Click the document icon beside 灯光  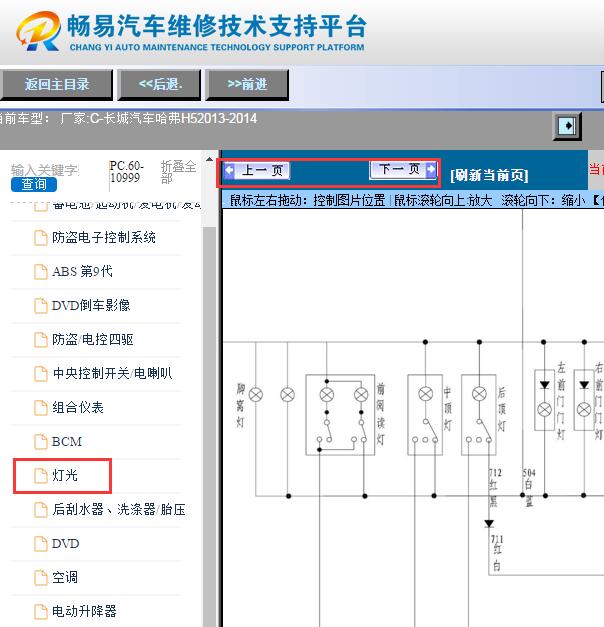click(x=40, y=475)
